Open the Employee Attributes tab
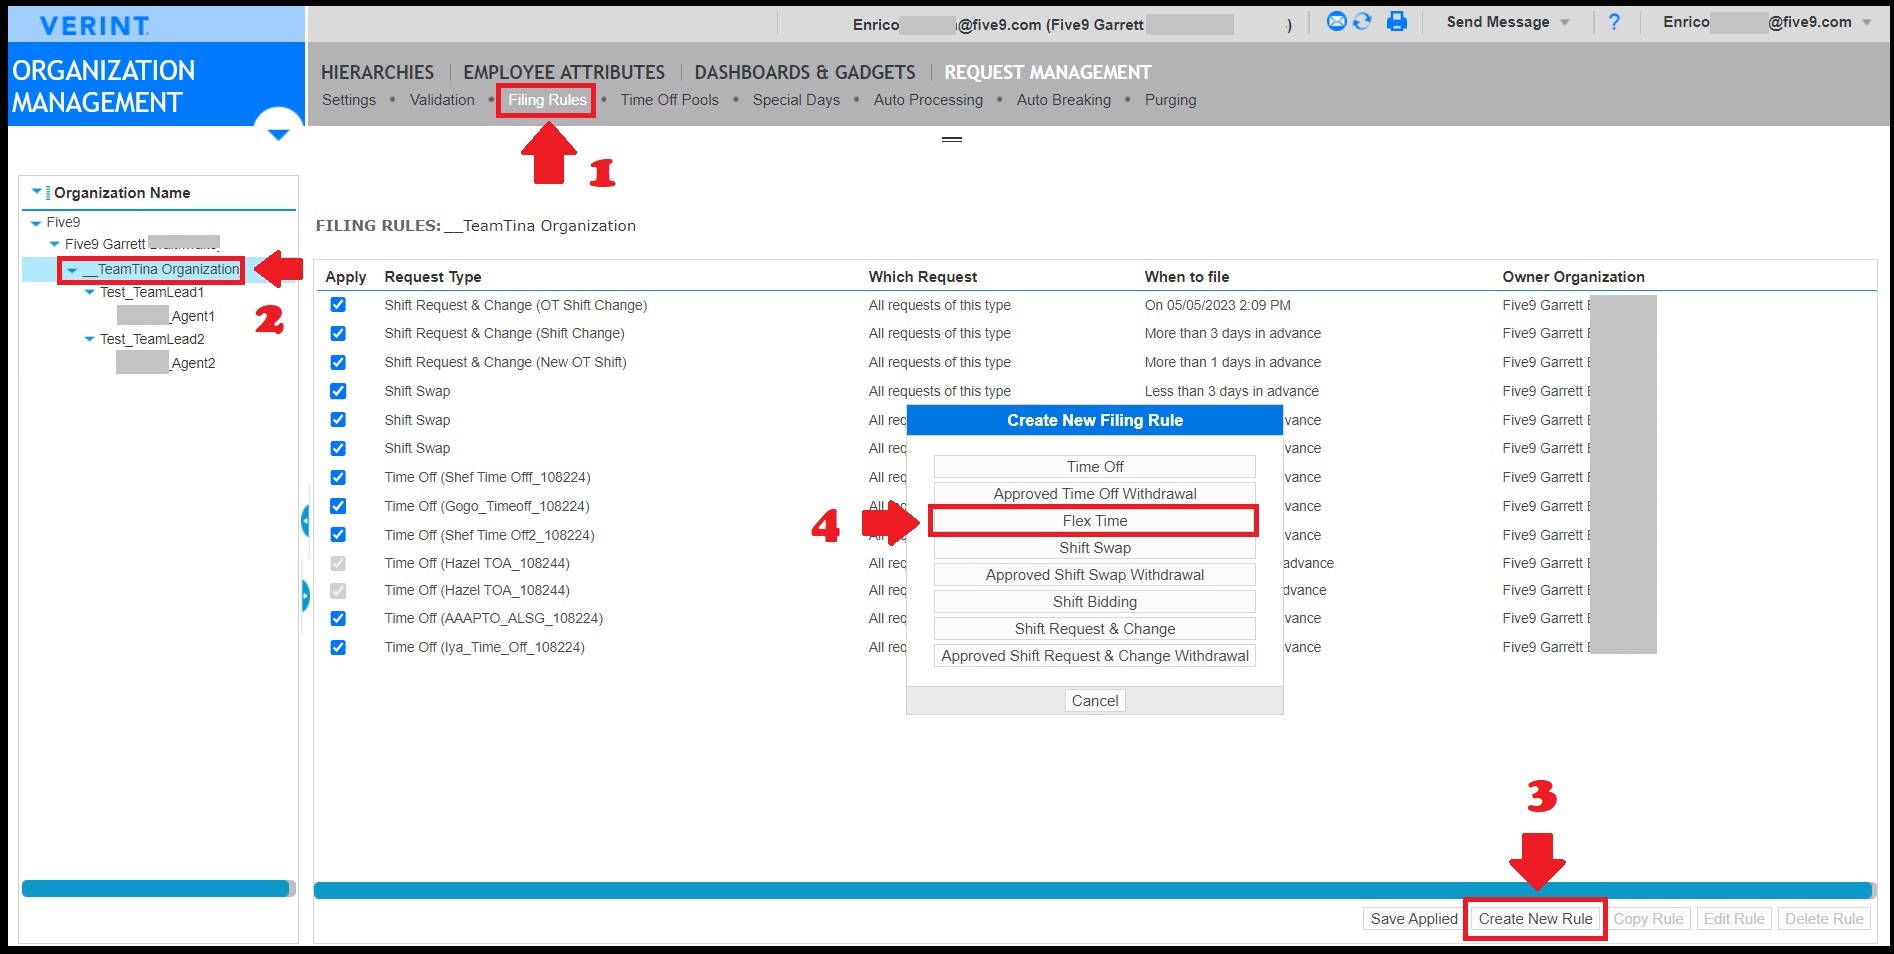This screenshot has height=954, width=1894. point(564,72)
